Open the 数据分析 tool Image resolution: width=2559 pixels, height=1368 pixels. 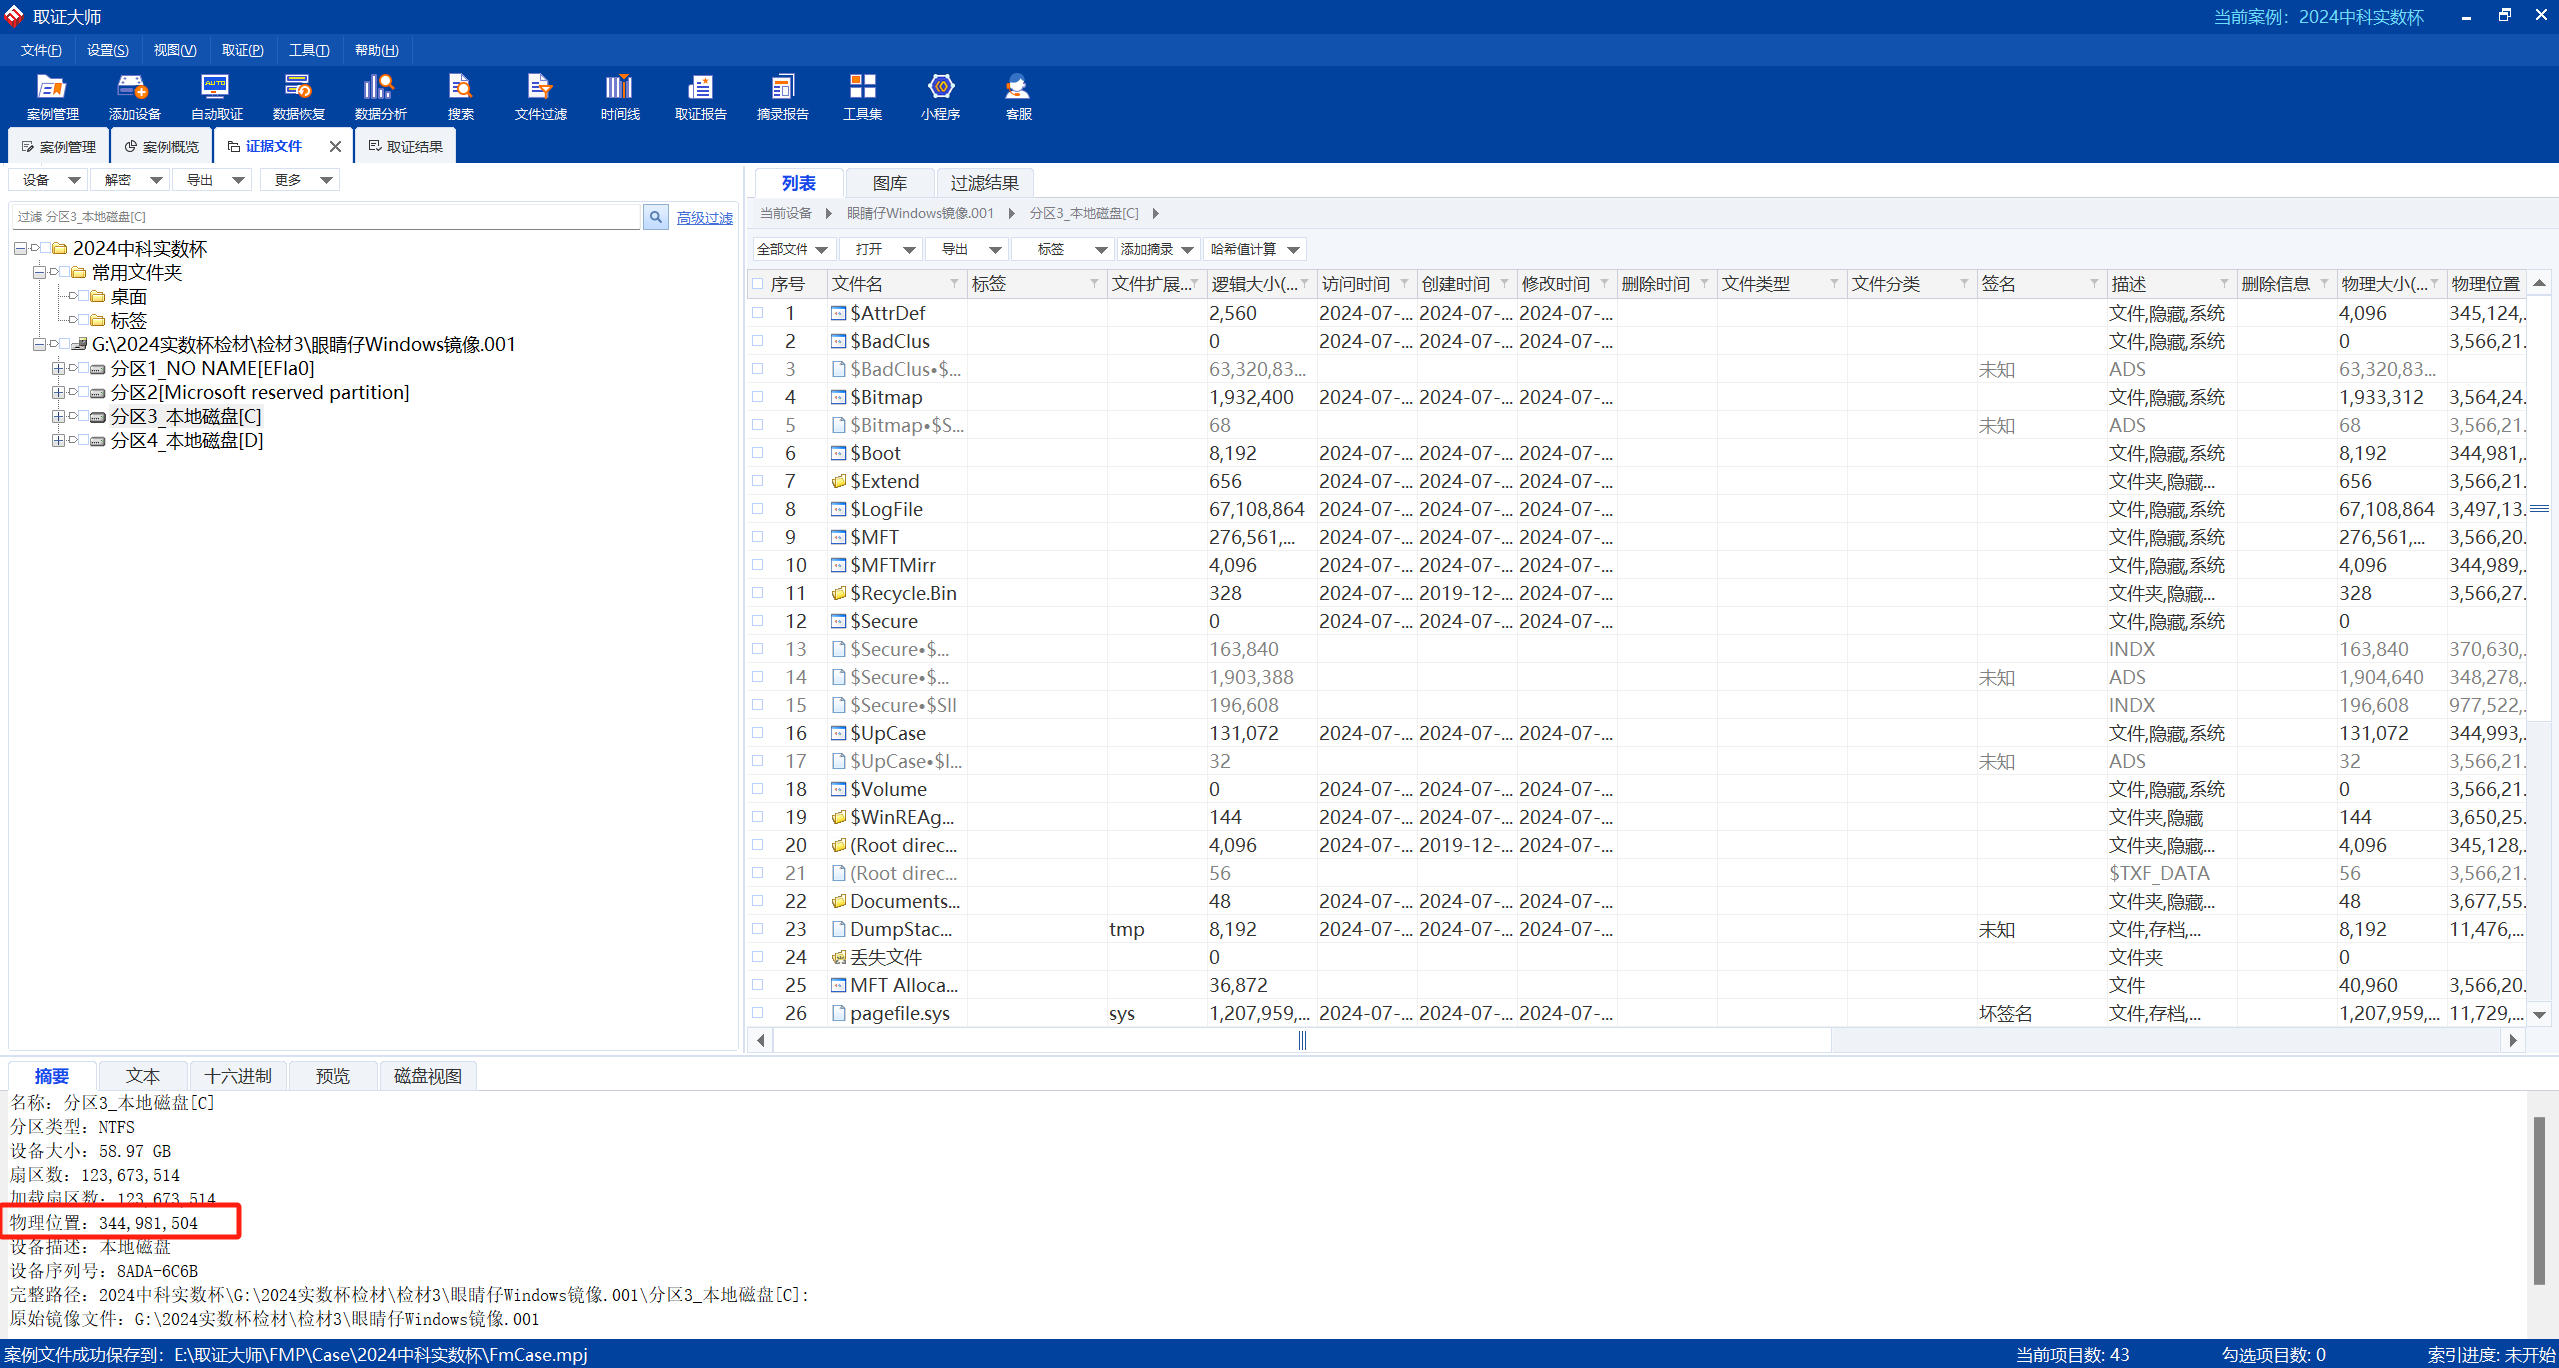380,97
